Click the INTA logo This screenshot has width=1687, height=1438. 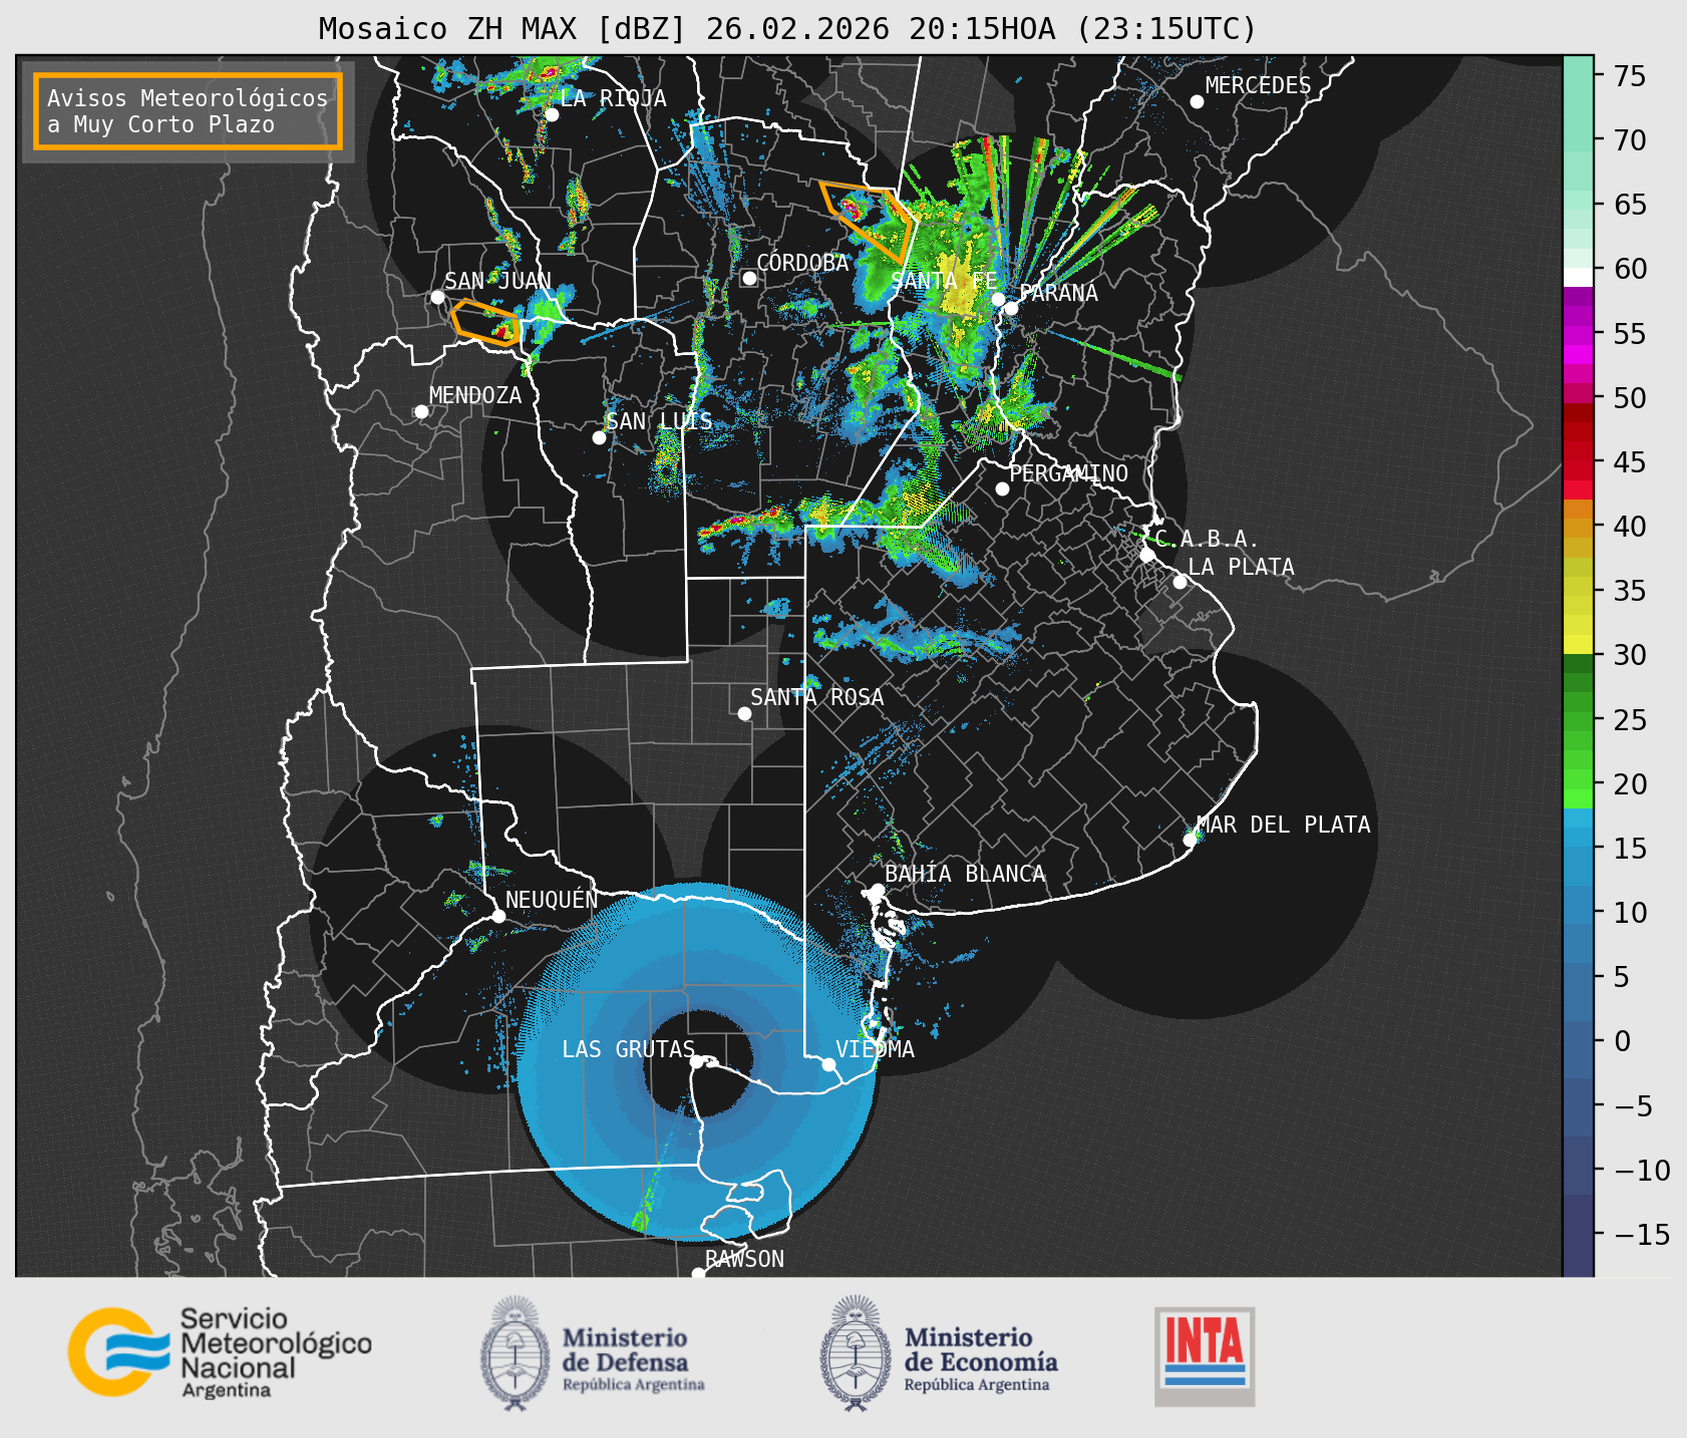click(1204, 1356)
